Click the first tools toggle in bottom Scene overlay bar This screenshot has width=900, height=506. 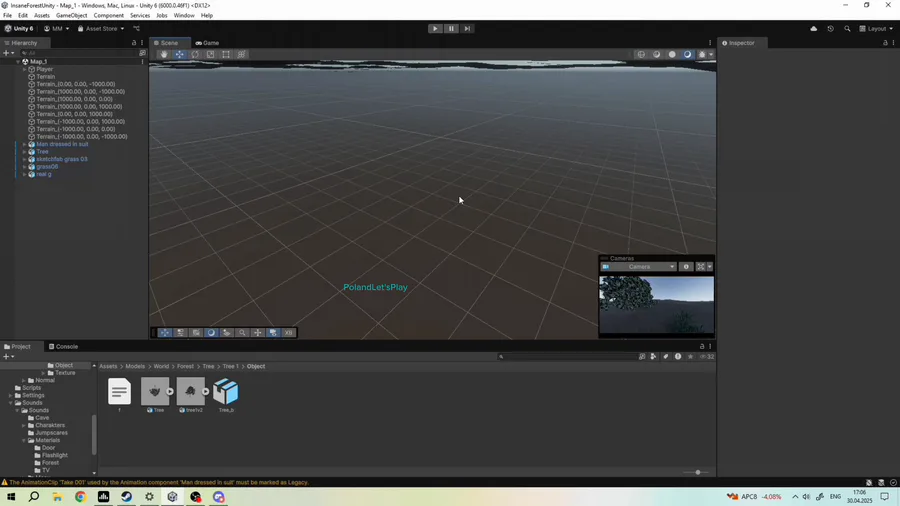165,333
